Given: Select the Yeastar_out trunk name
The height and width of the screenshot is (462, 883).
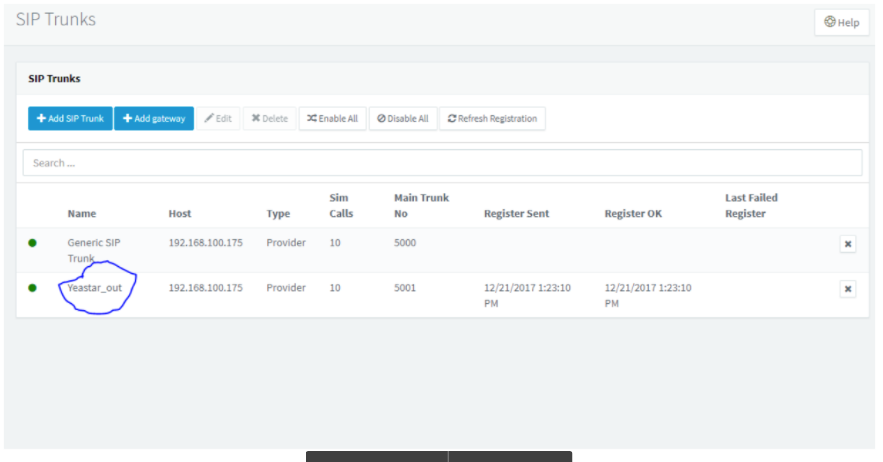Looking at the screenshot, I should click(95, 288).
